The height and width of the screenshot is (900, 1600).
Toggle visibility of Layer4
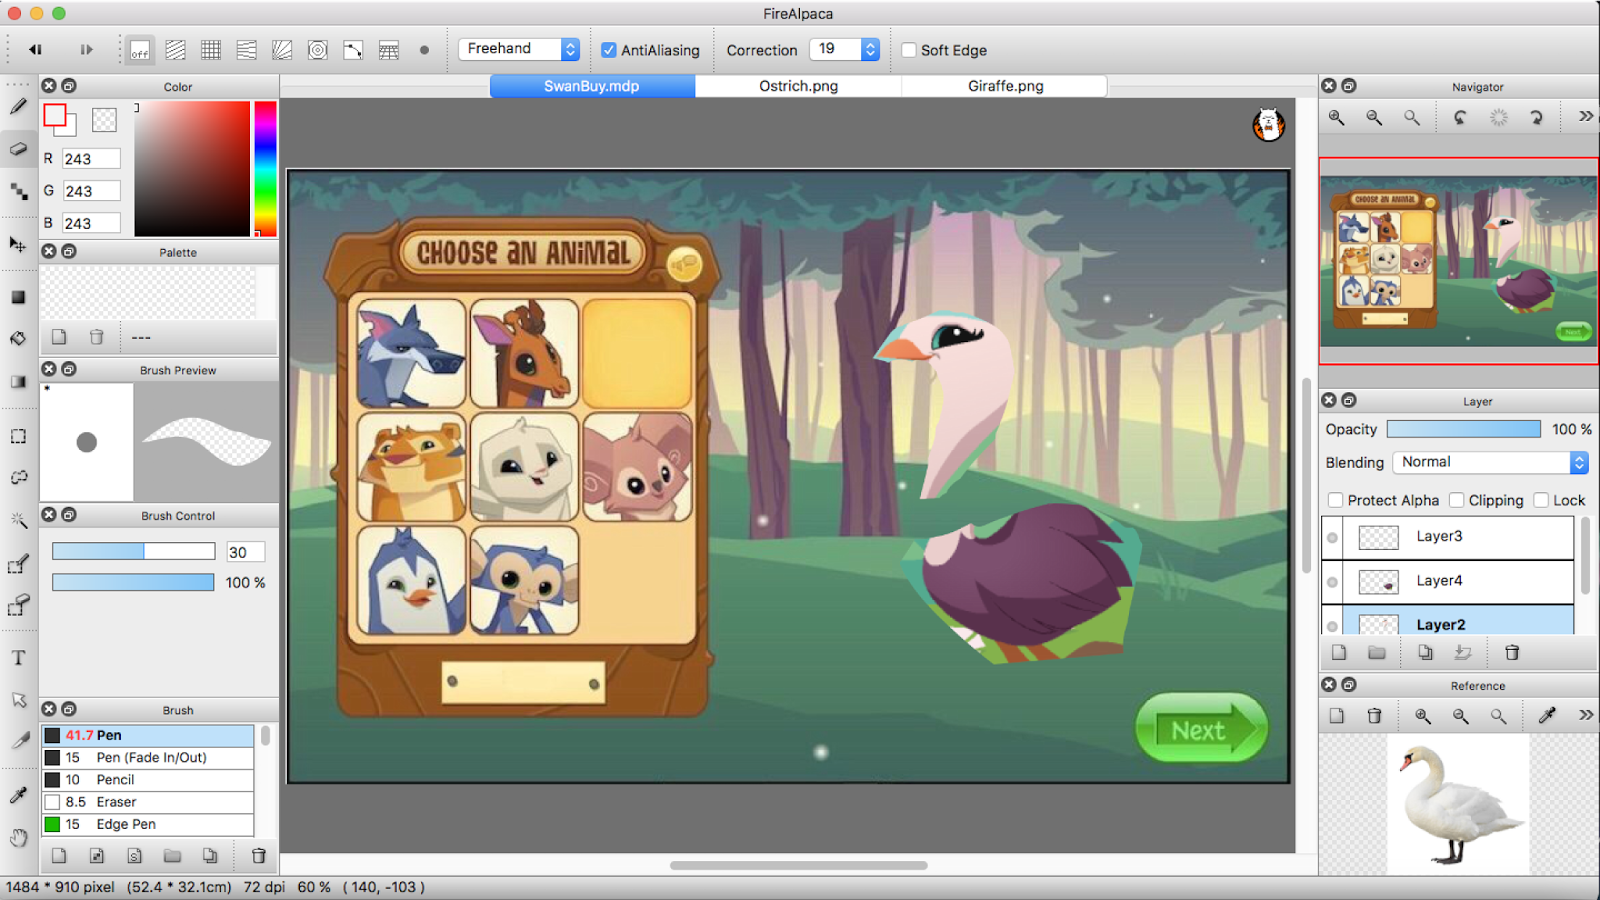tap(1332, 582)
